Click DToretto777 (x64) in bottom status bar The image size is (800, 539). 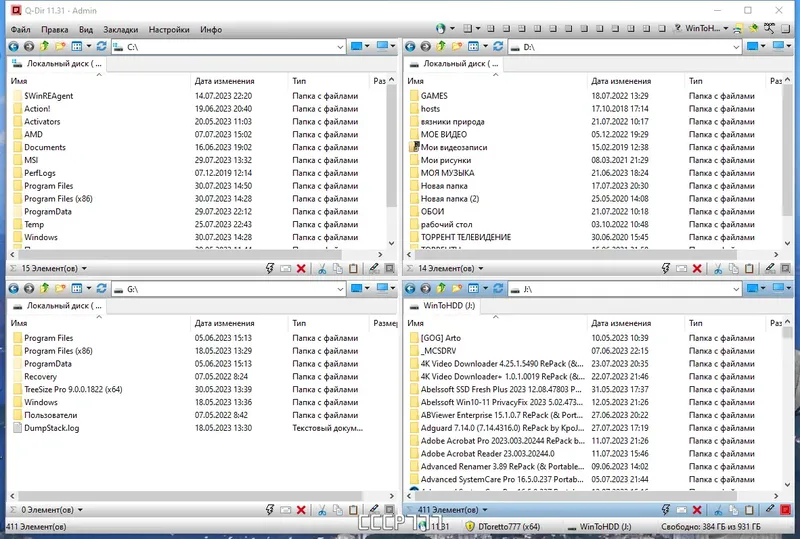coord(503,527)
